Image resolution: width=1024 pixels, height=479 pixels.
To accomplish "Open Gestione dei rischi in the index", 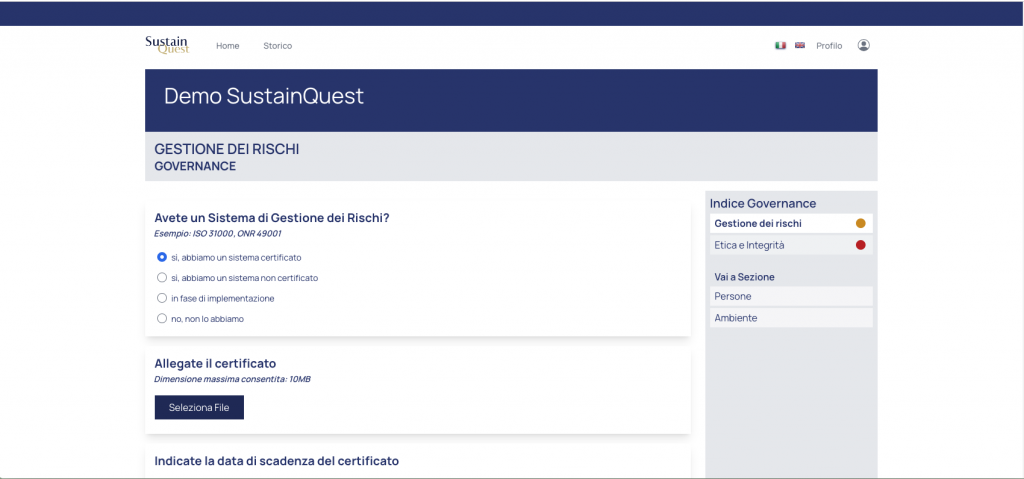I will tap(791, 223).
